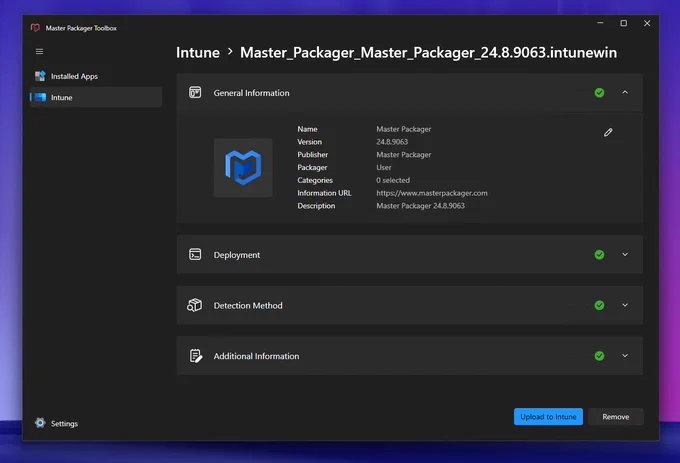680x463 pixels.
Task: Edit general information with pencil icon
Action: pos(608,132)
